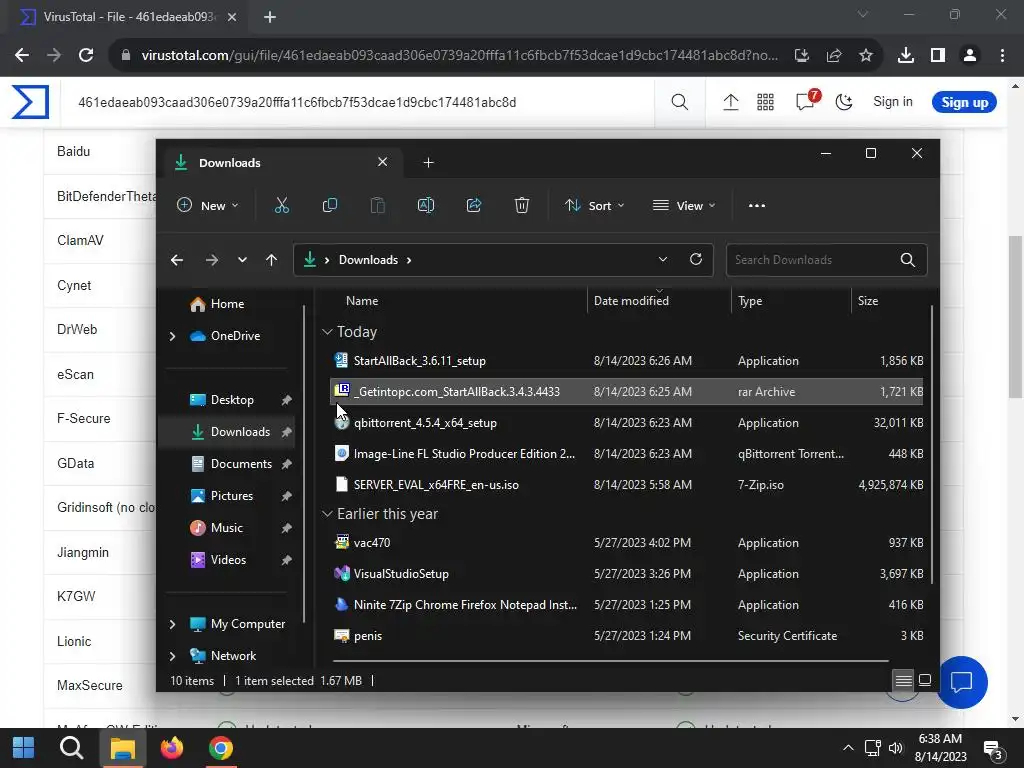Image resolution: width=1024 pixels, height=768 pixels.
Task: Switch to large icons view in status bar
Action: 925,680
